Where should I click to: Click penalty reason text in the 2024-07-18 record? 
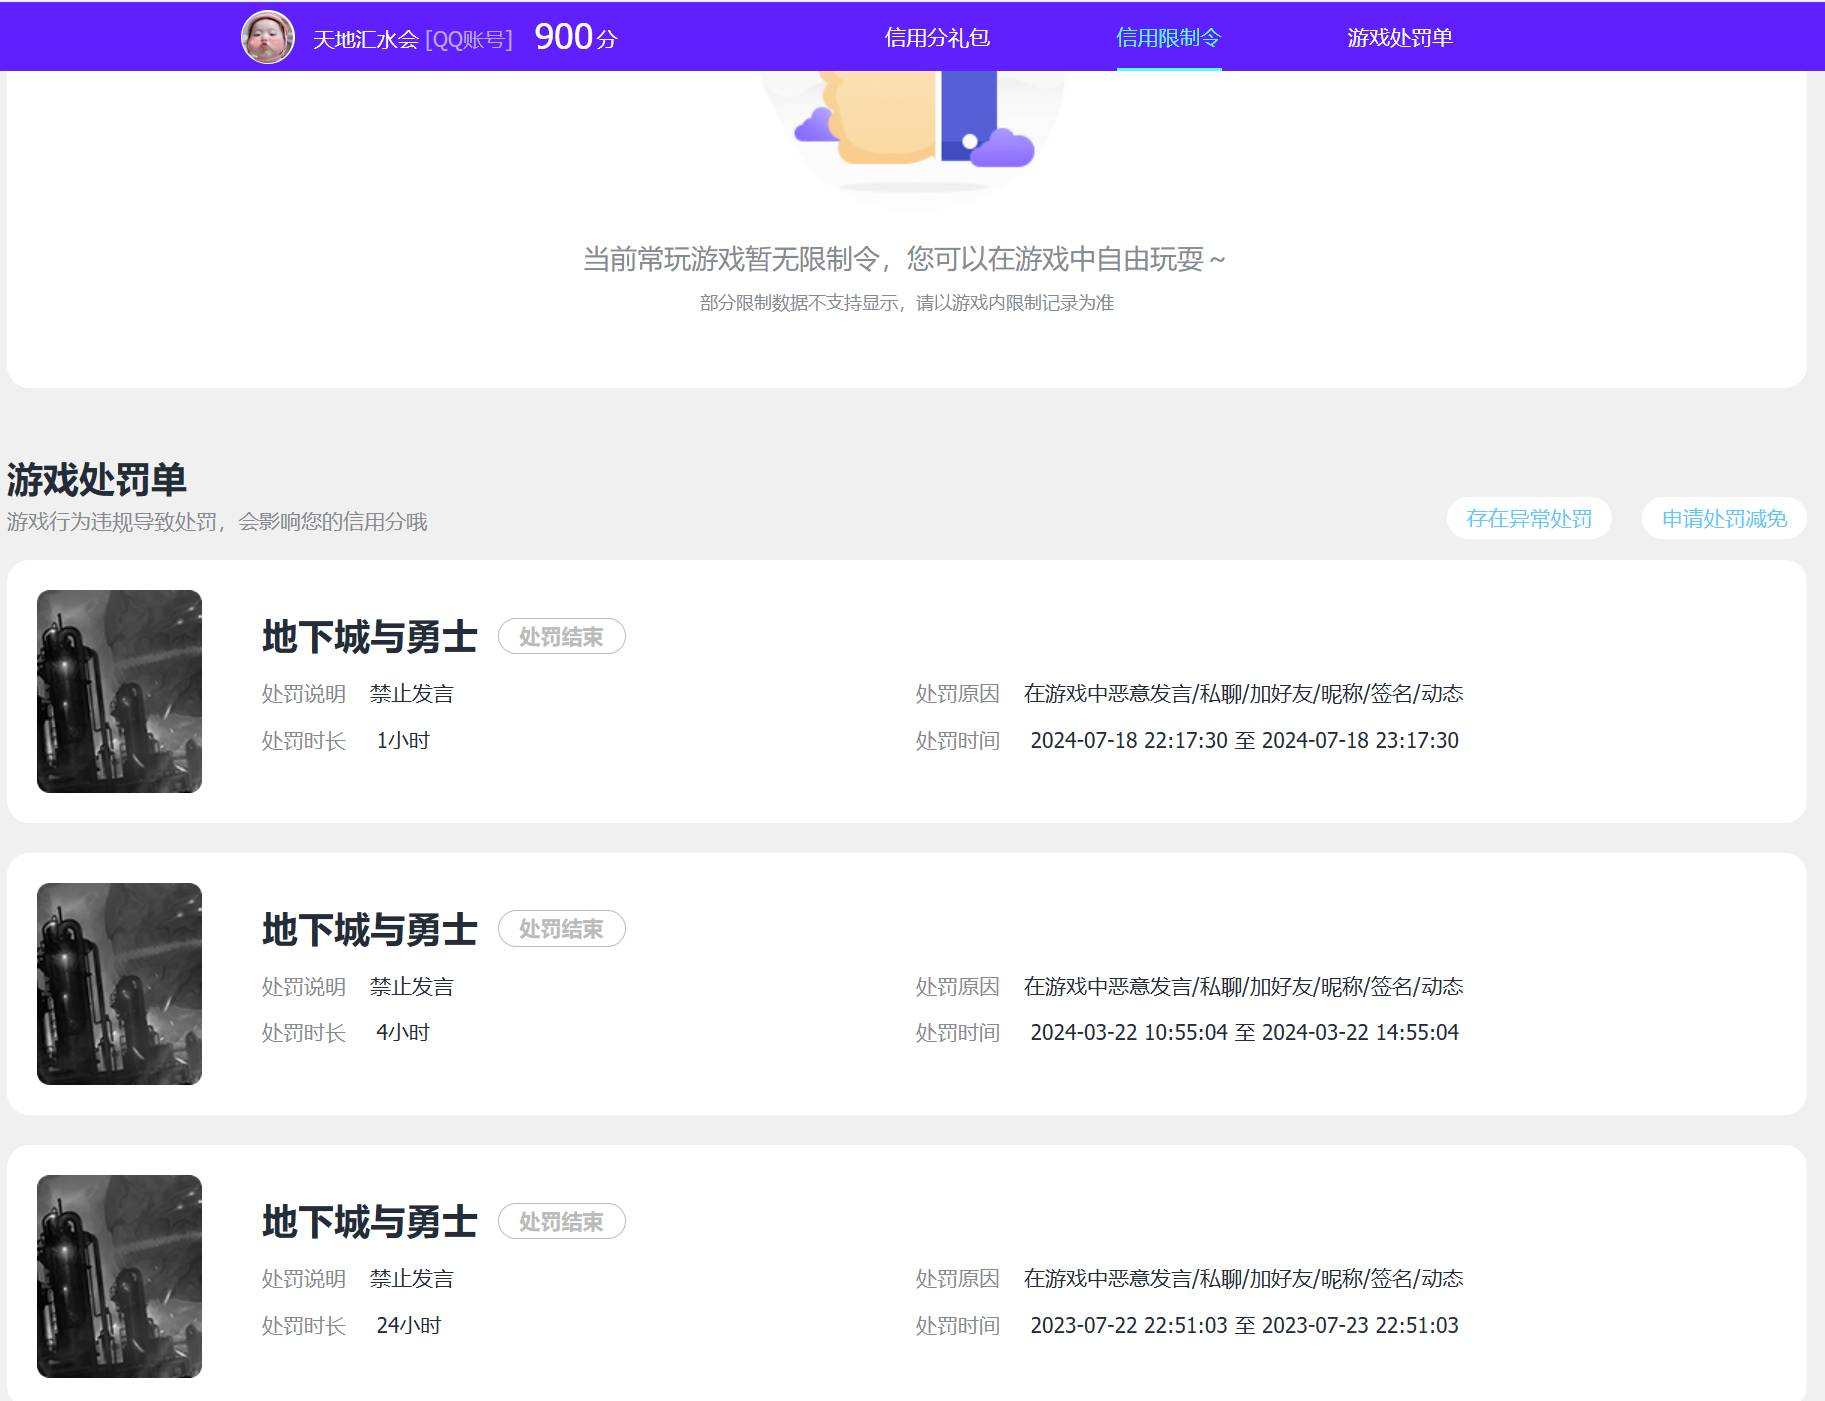1243,693
